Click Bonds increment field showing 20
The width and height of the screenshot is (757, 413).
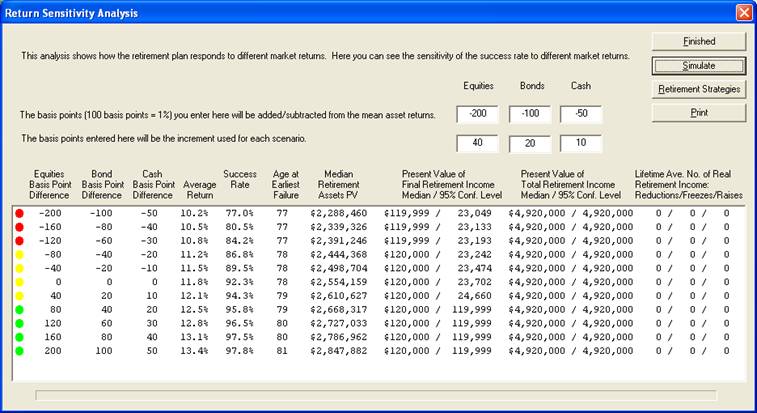[529, 143]
